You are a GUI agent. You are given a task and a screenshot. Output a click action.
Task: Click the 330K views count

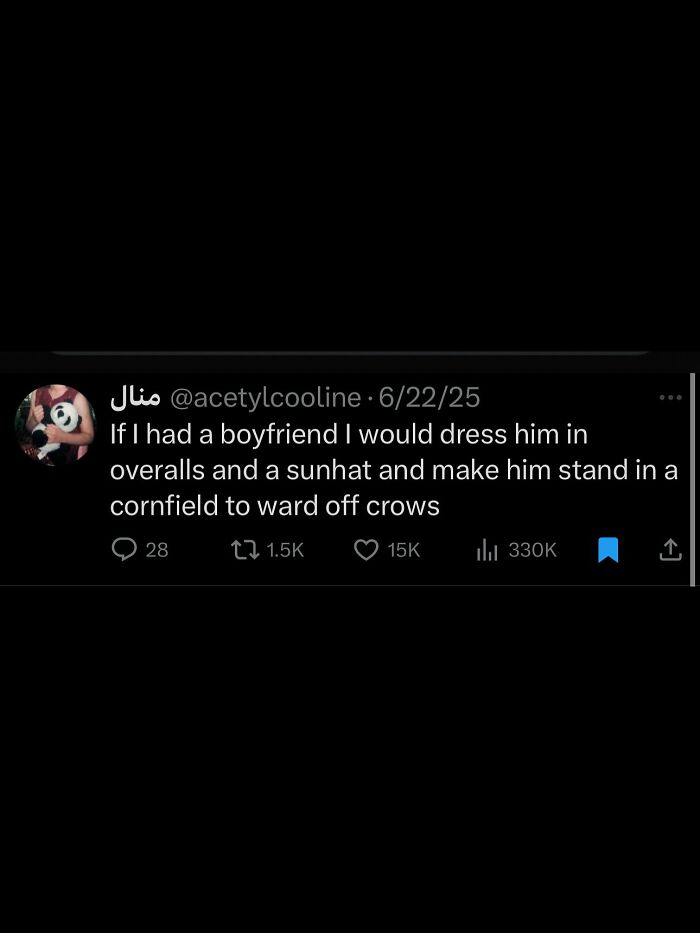(x=532, y=550)
